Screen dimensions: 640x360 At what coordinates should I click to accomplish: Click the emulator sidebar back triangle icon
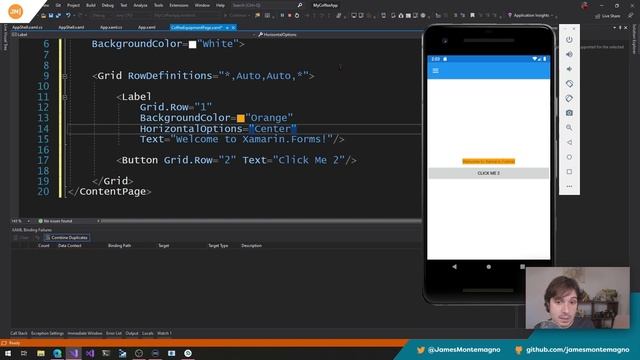569,142
